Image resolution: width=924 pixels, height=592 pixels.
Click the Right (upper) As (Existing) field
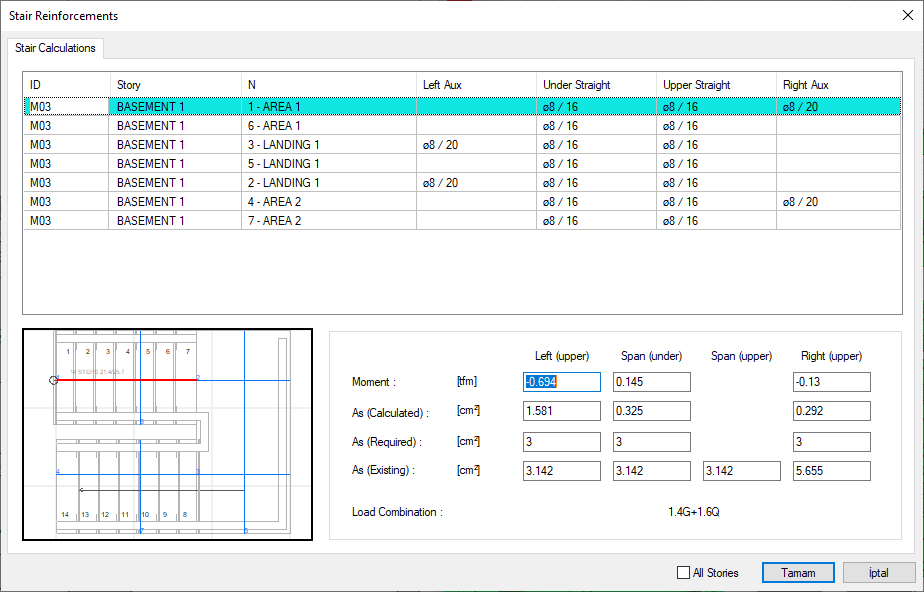point(831,471)
